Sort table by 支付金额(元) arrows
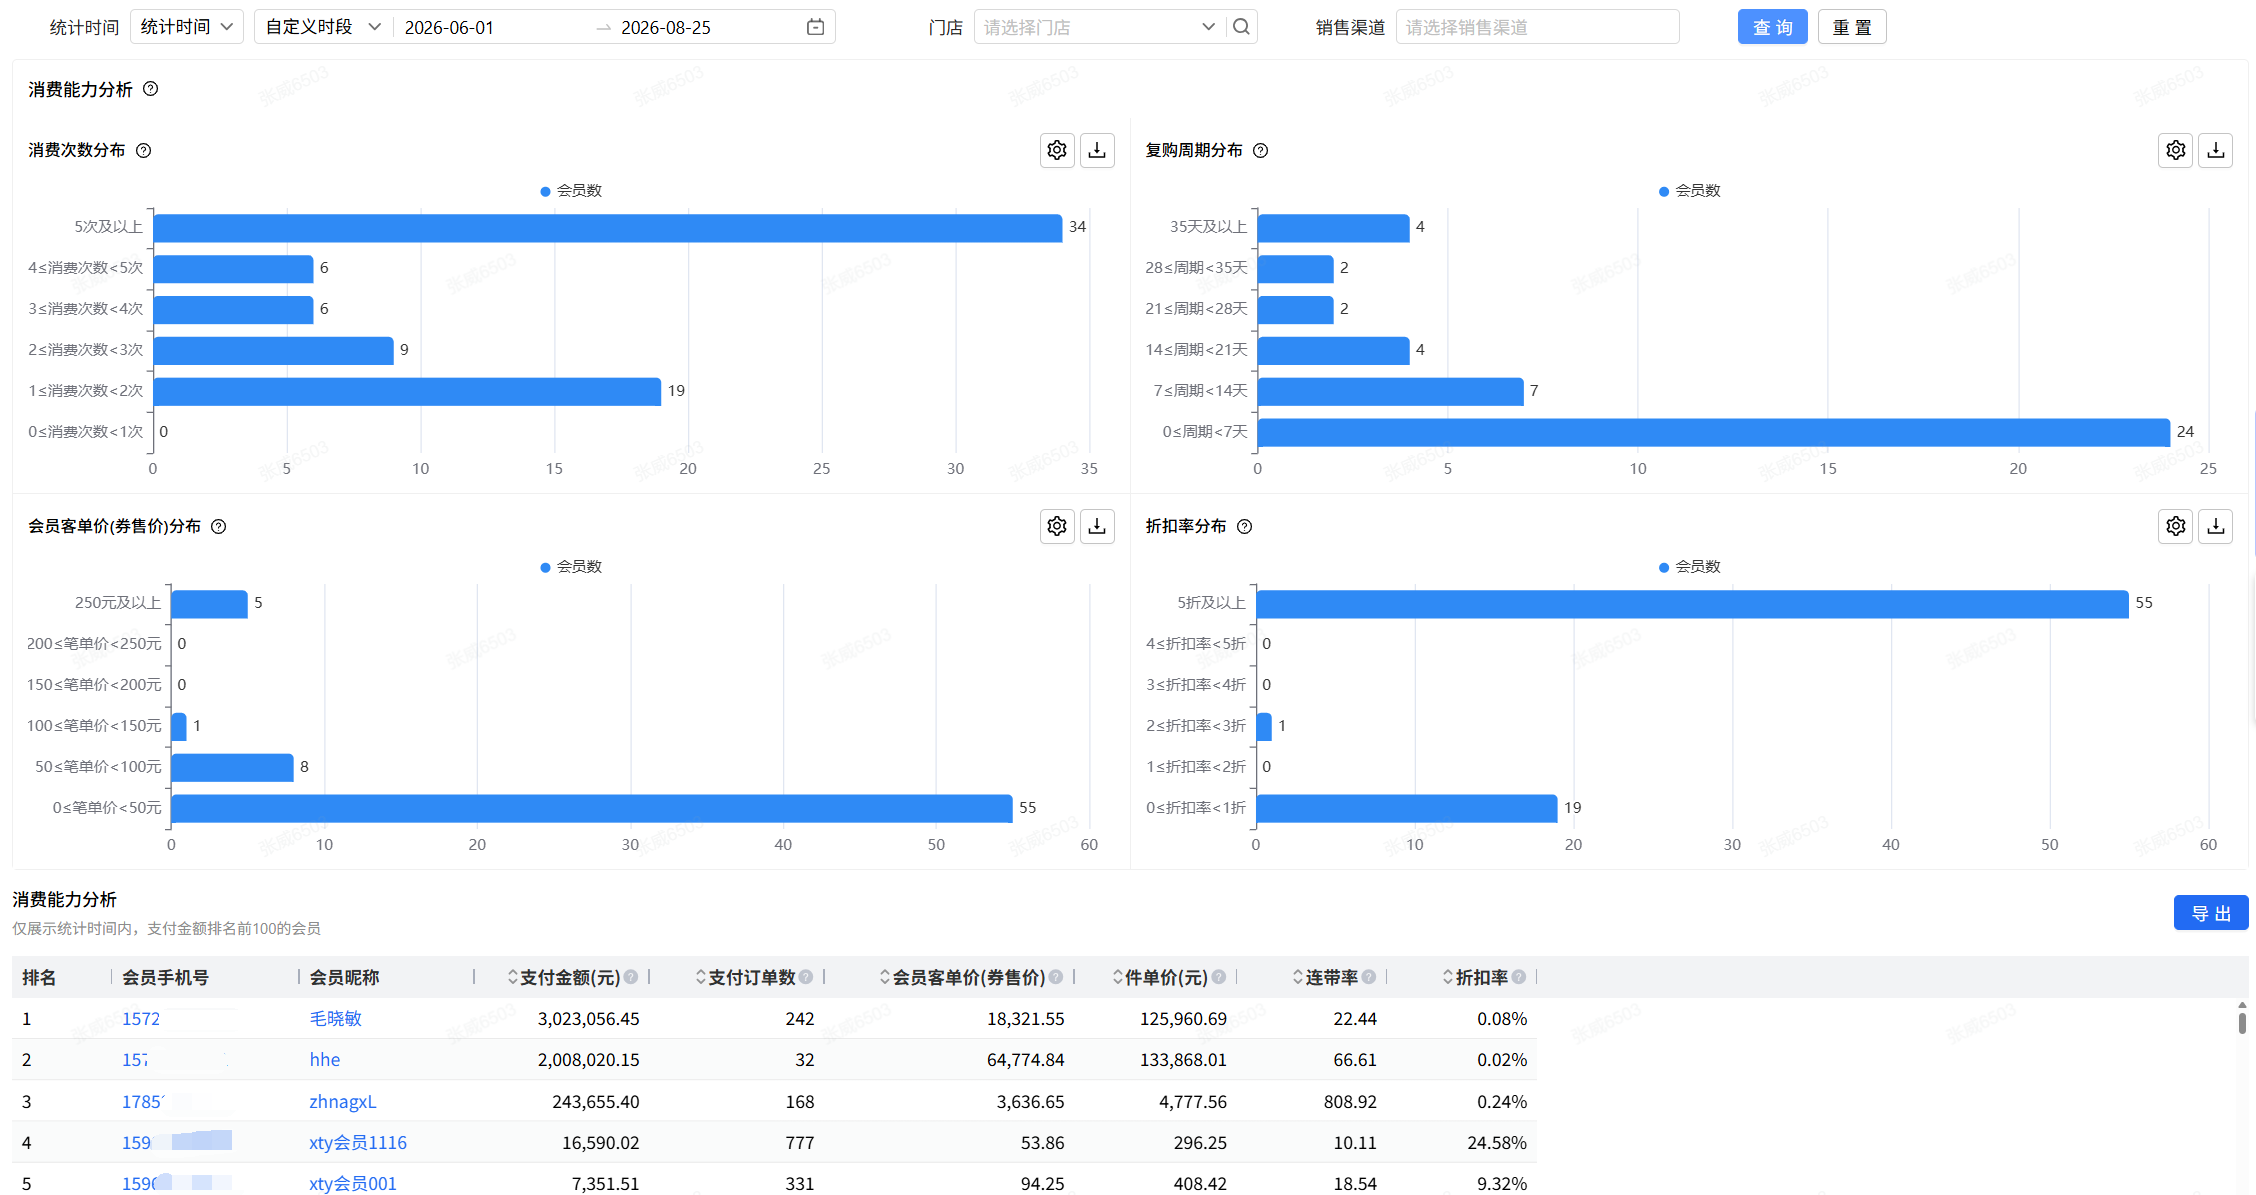The height and width of the screenshot is (1195, 2256). coord(513,977)
